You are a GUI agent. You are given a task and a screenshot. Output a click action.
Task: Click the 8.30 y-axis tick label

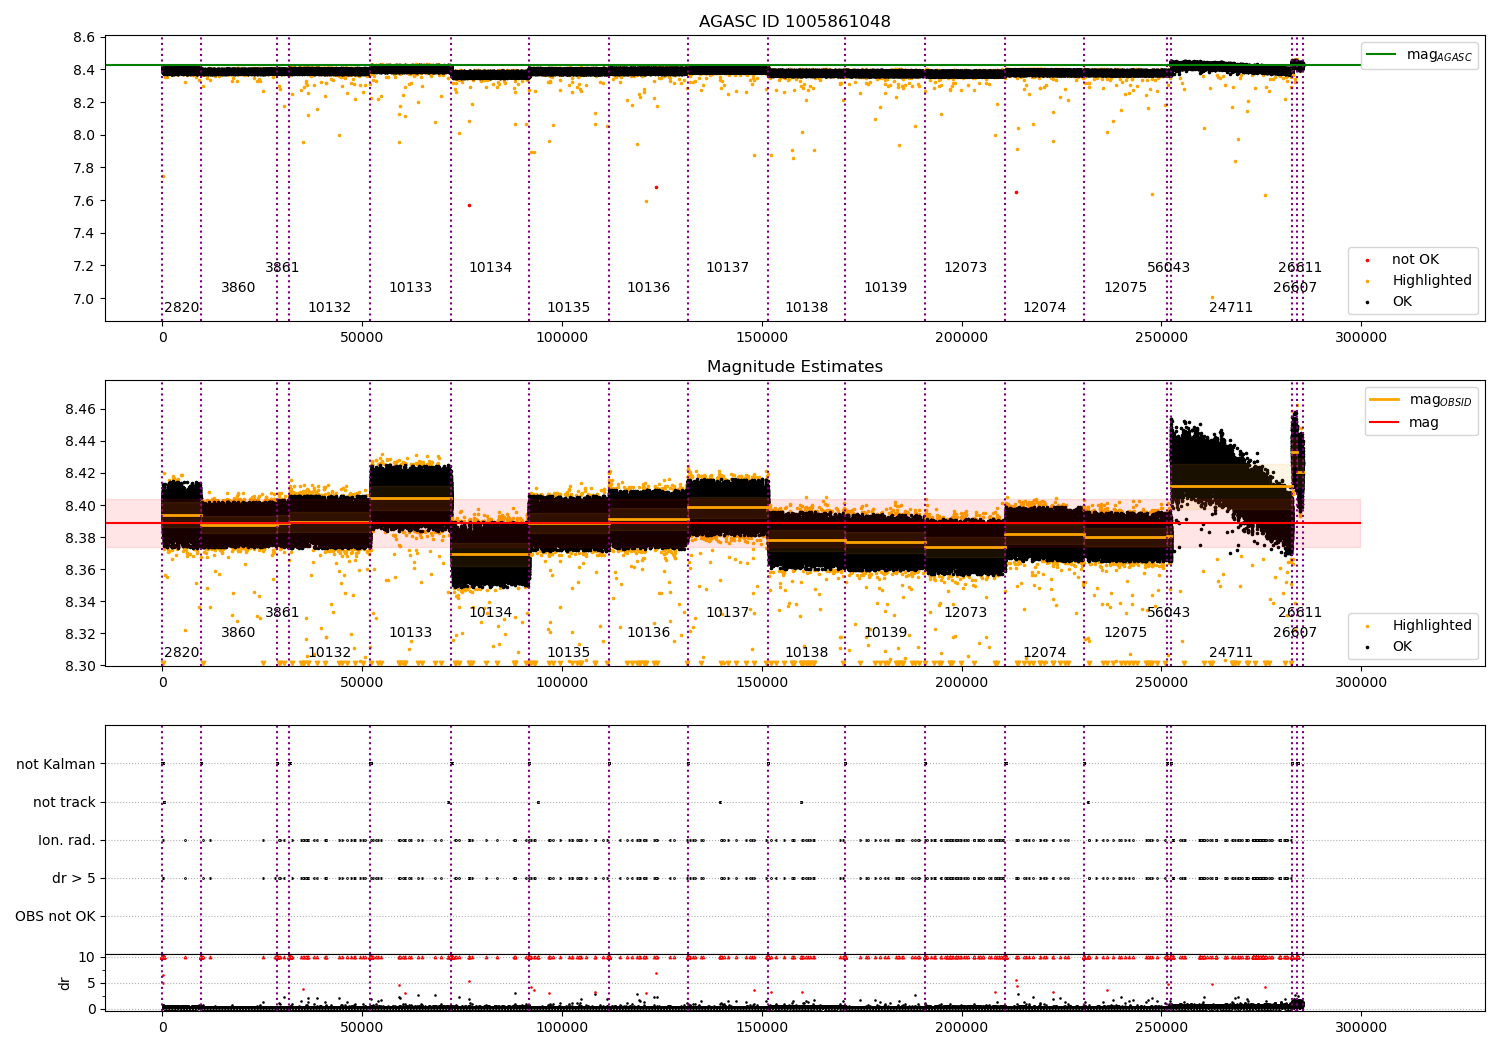click(x=80, y=666)
